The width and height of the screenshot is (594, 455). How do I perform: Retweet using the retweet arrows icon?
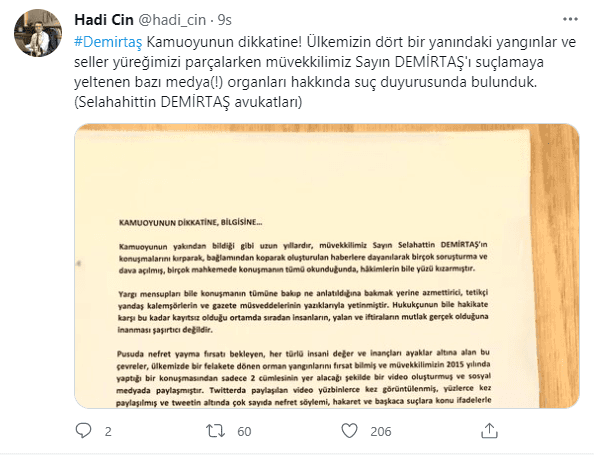216,431
